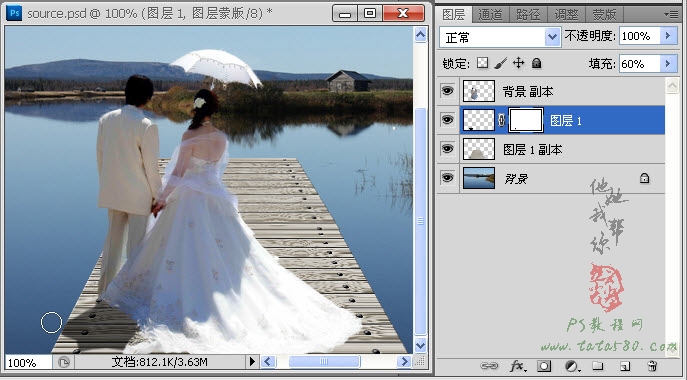Switch to the 路径 tab
The height and width of the screenshot is (380, 687).
click(x=528, y=14)
